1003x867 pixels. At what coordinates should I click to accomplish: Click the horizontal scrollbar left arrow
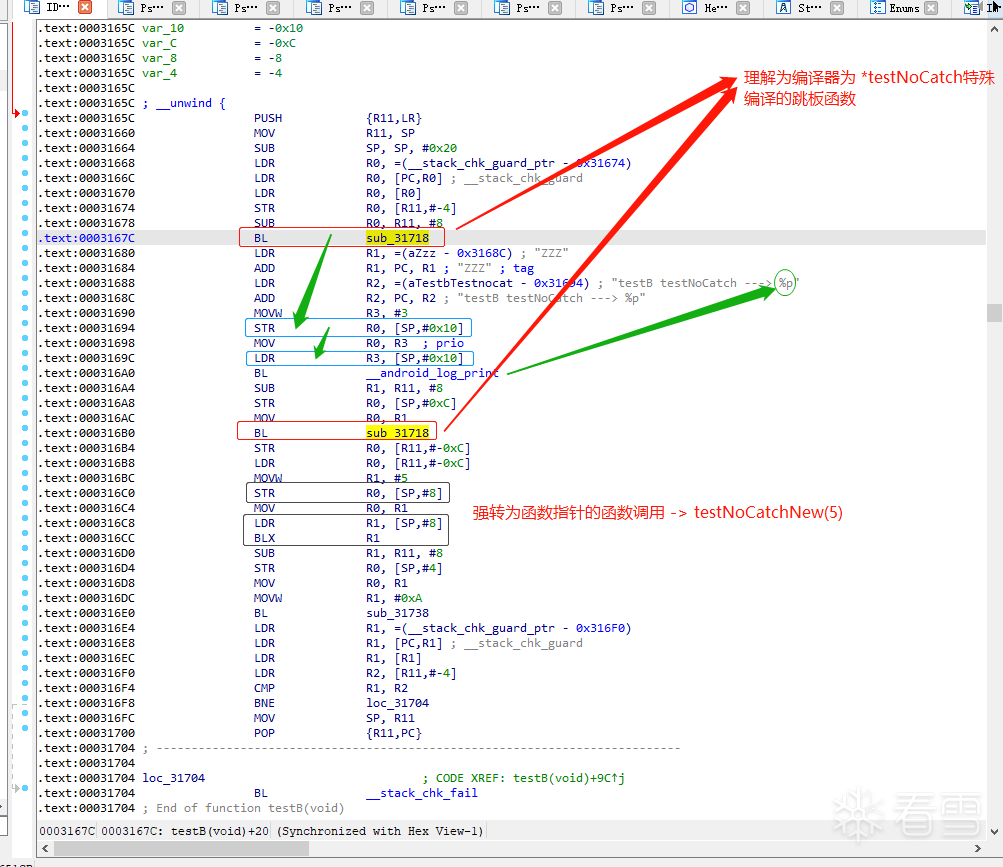(45, 848)
